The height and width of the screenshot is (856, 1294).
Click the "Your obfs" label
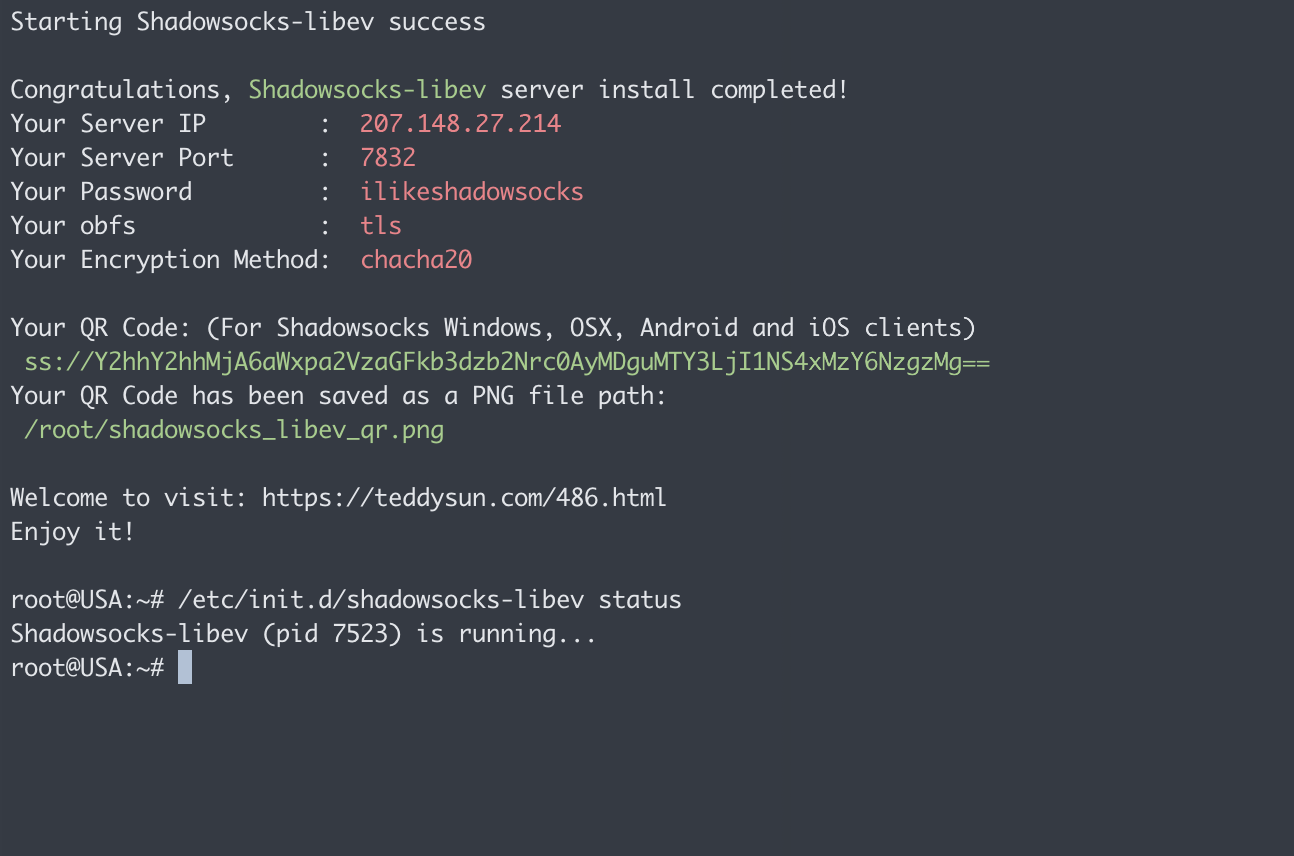73,226
